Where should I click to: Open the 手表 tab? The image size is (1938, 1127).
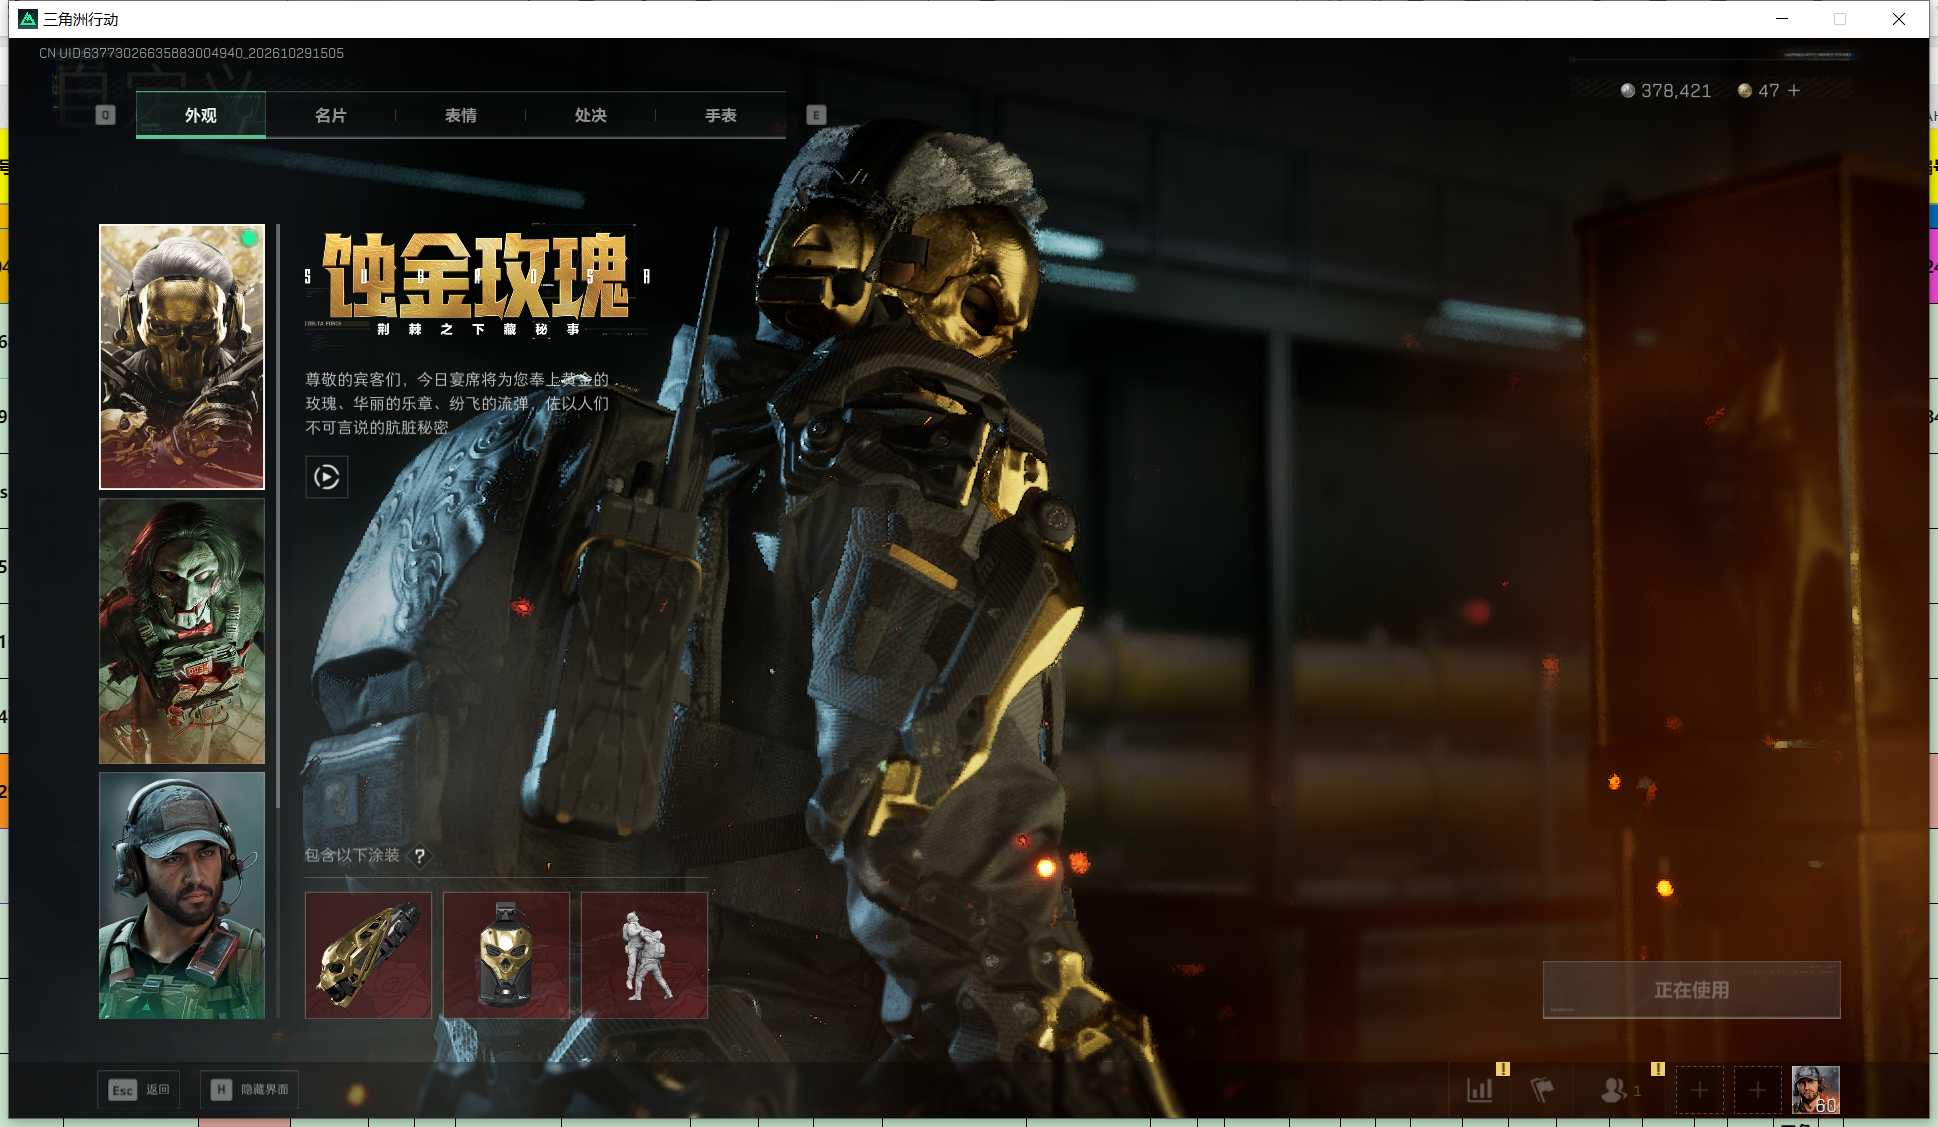720,115
